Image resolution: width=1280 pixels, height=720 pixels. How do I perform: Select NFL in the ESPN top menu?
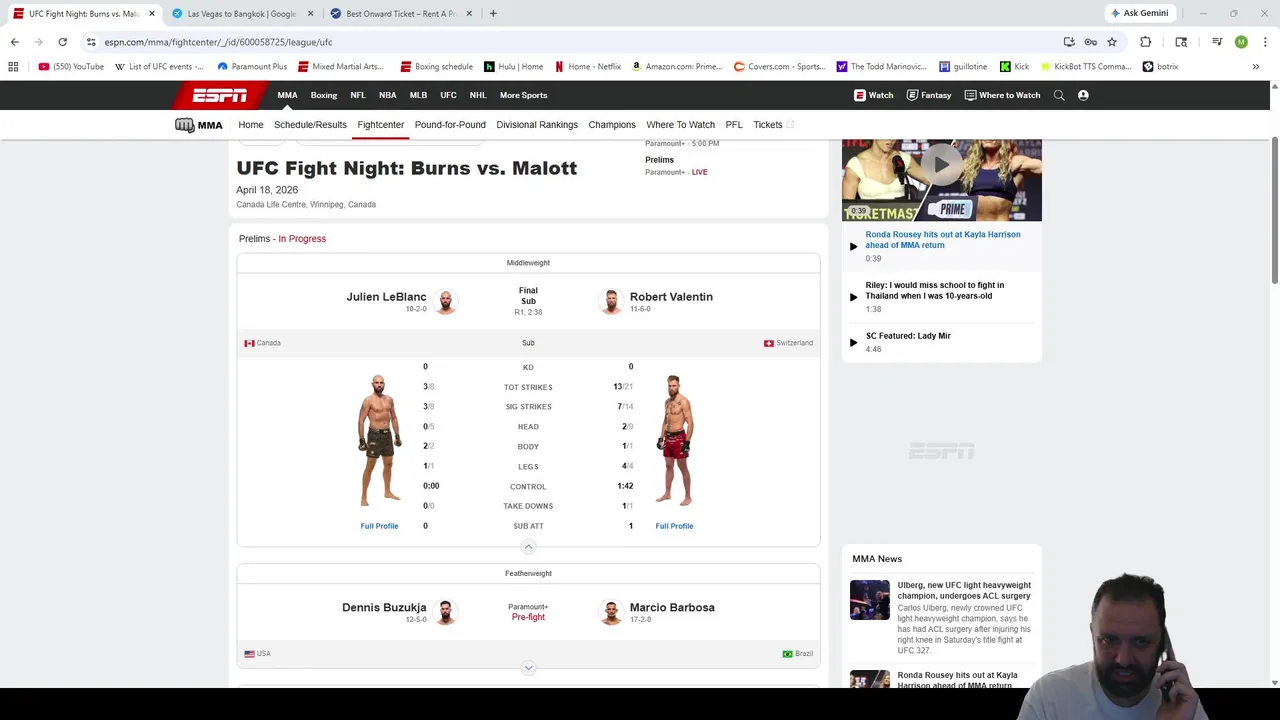[x=358, y=95]
